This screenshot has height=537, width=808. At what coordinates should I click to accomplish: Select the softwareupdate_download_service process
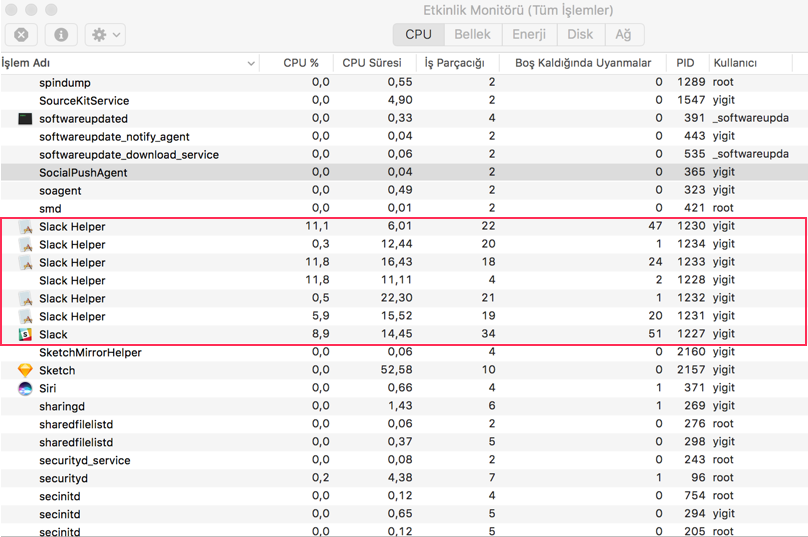coord(404,155)
